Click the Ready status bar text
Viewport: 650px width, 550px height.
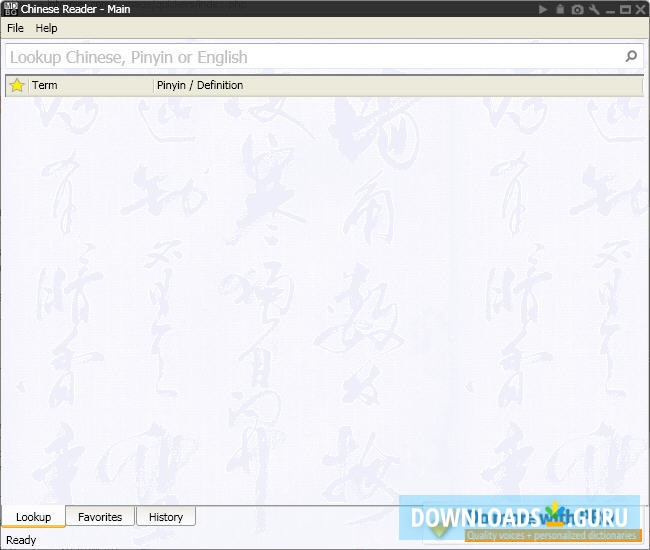coord(21,540)
